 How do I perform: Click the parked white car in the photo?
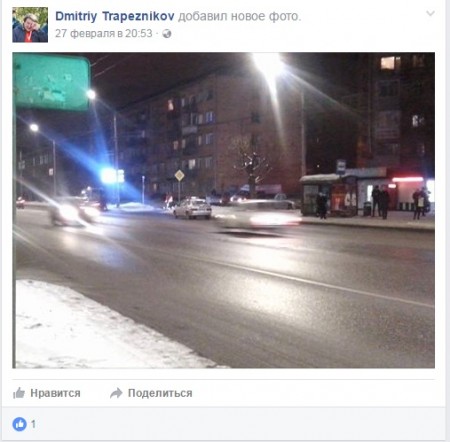pyautogui.click(x=192, y=209)
